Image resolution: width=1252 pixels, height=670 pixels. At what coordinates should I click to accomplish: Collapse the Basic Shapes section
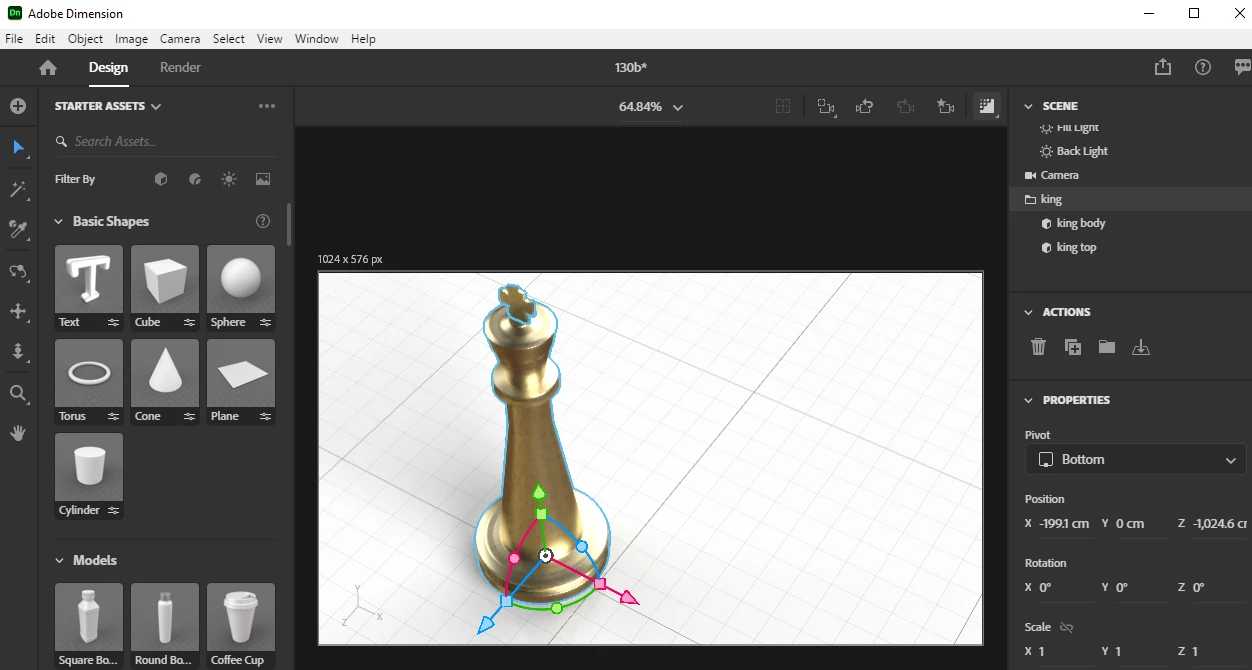click(59, 221)
